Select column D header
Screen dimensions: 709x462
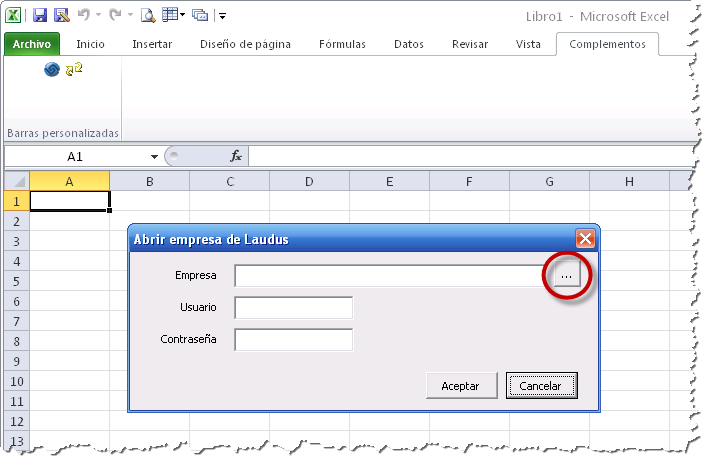310,182
